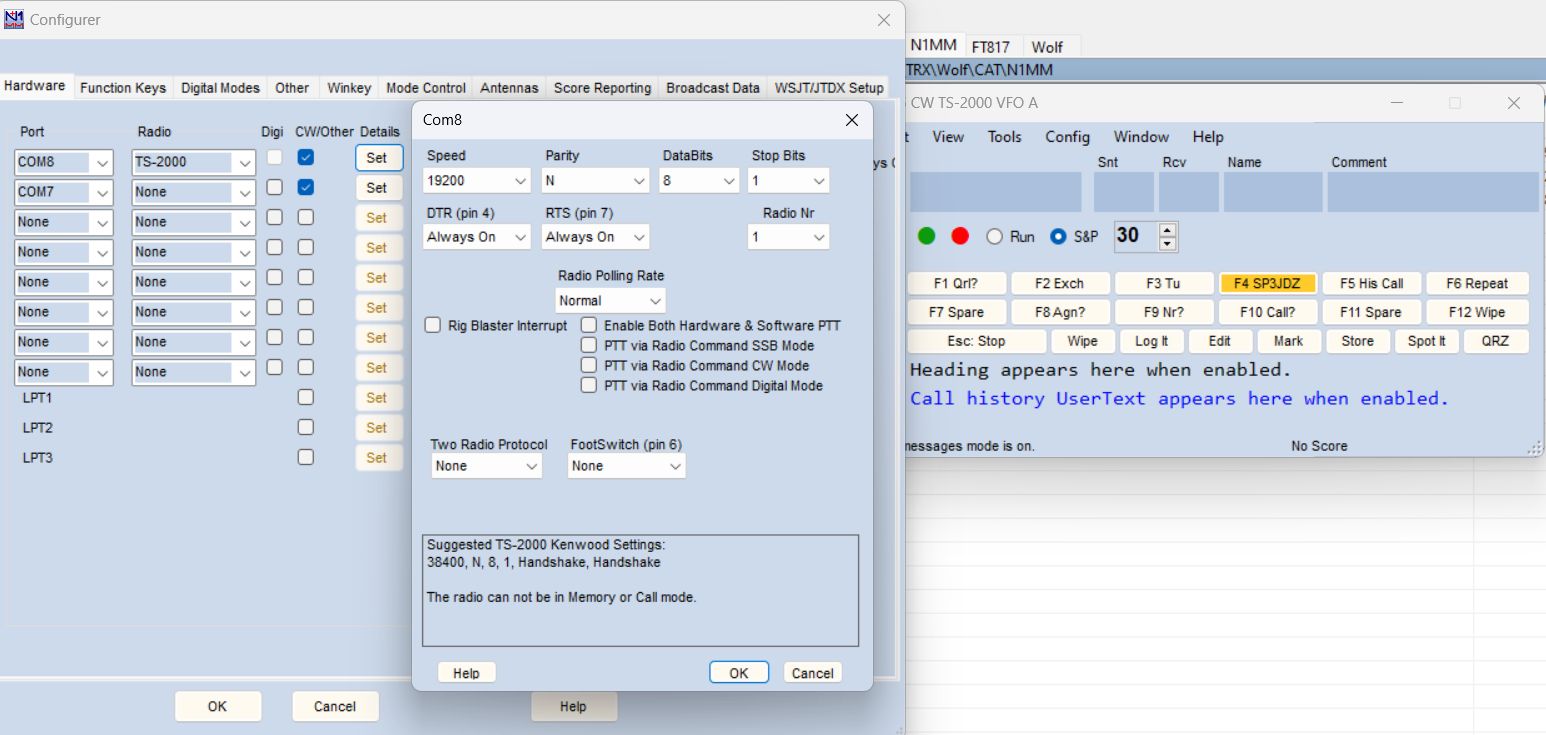Open the COM8 port dropdown

point(64,162)
